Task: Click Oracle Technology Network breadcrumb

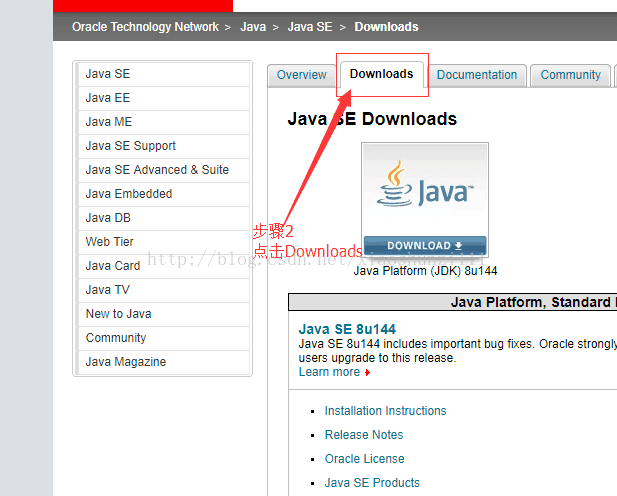Action: pos(145,27)
